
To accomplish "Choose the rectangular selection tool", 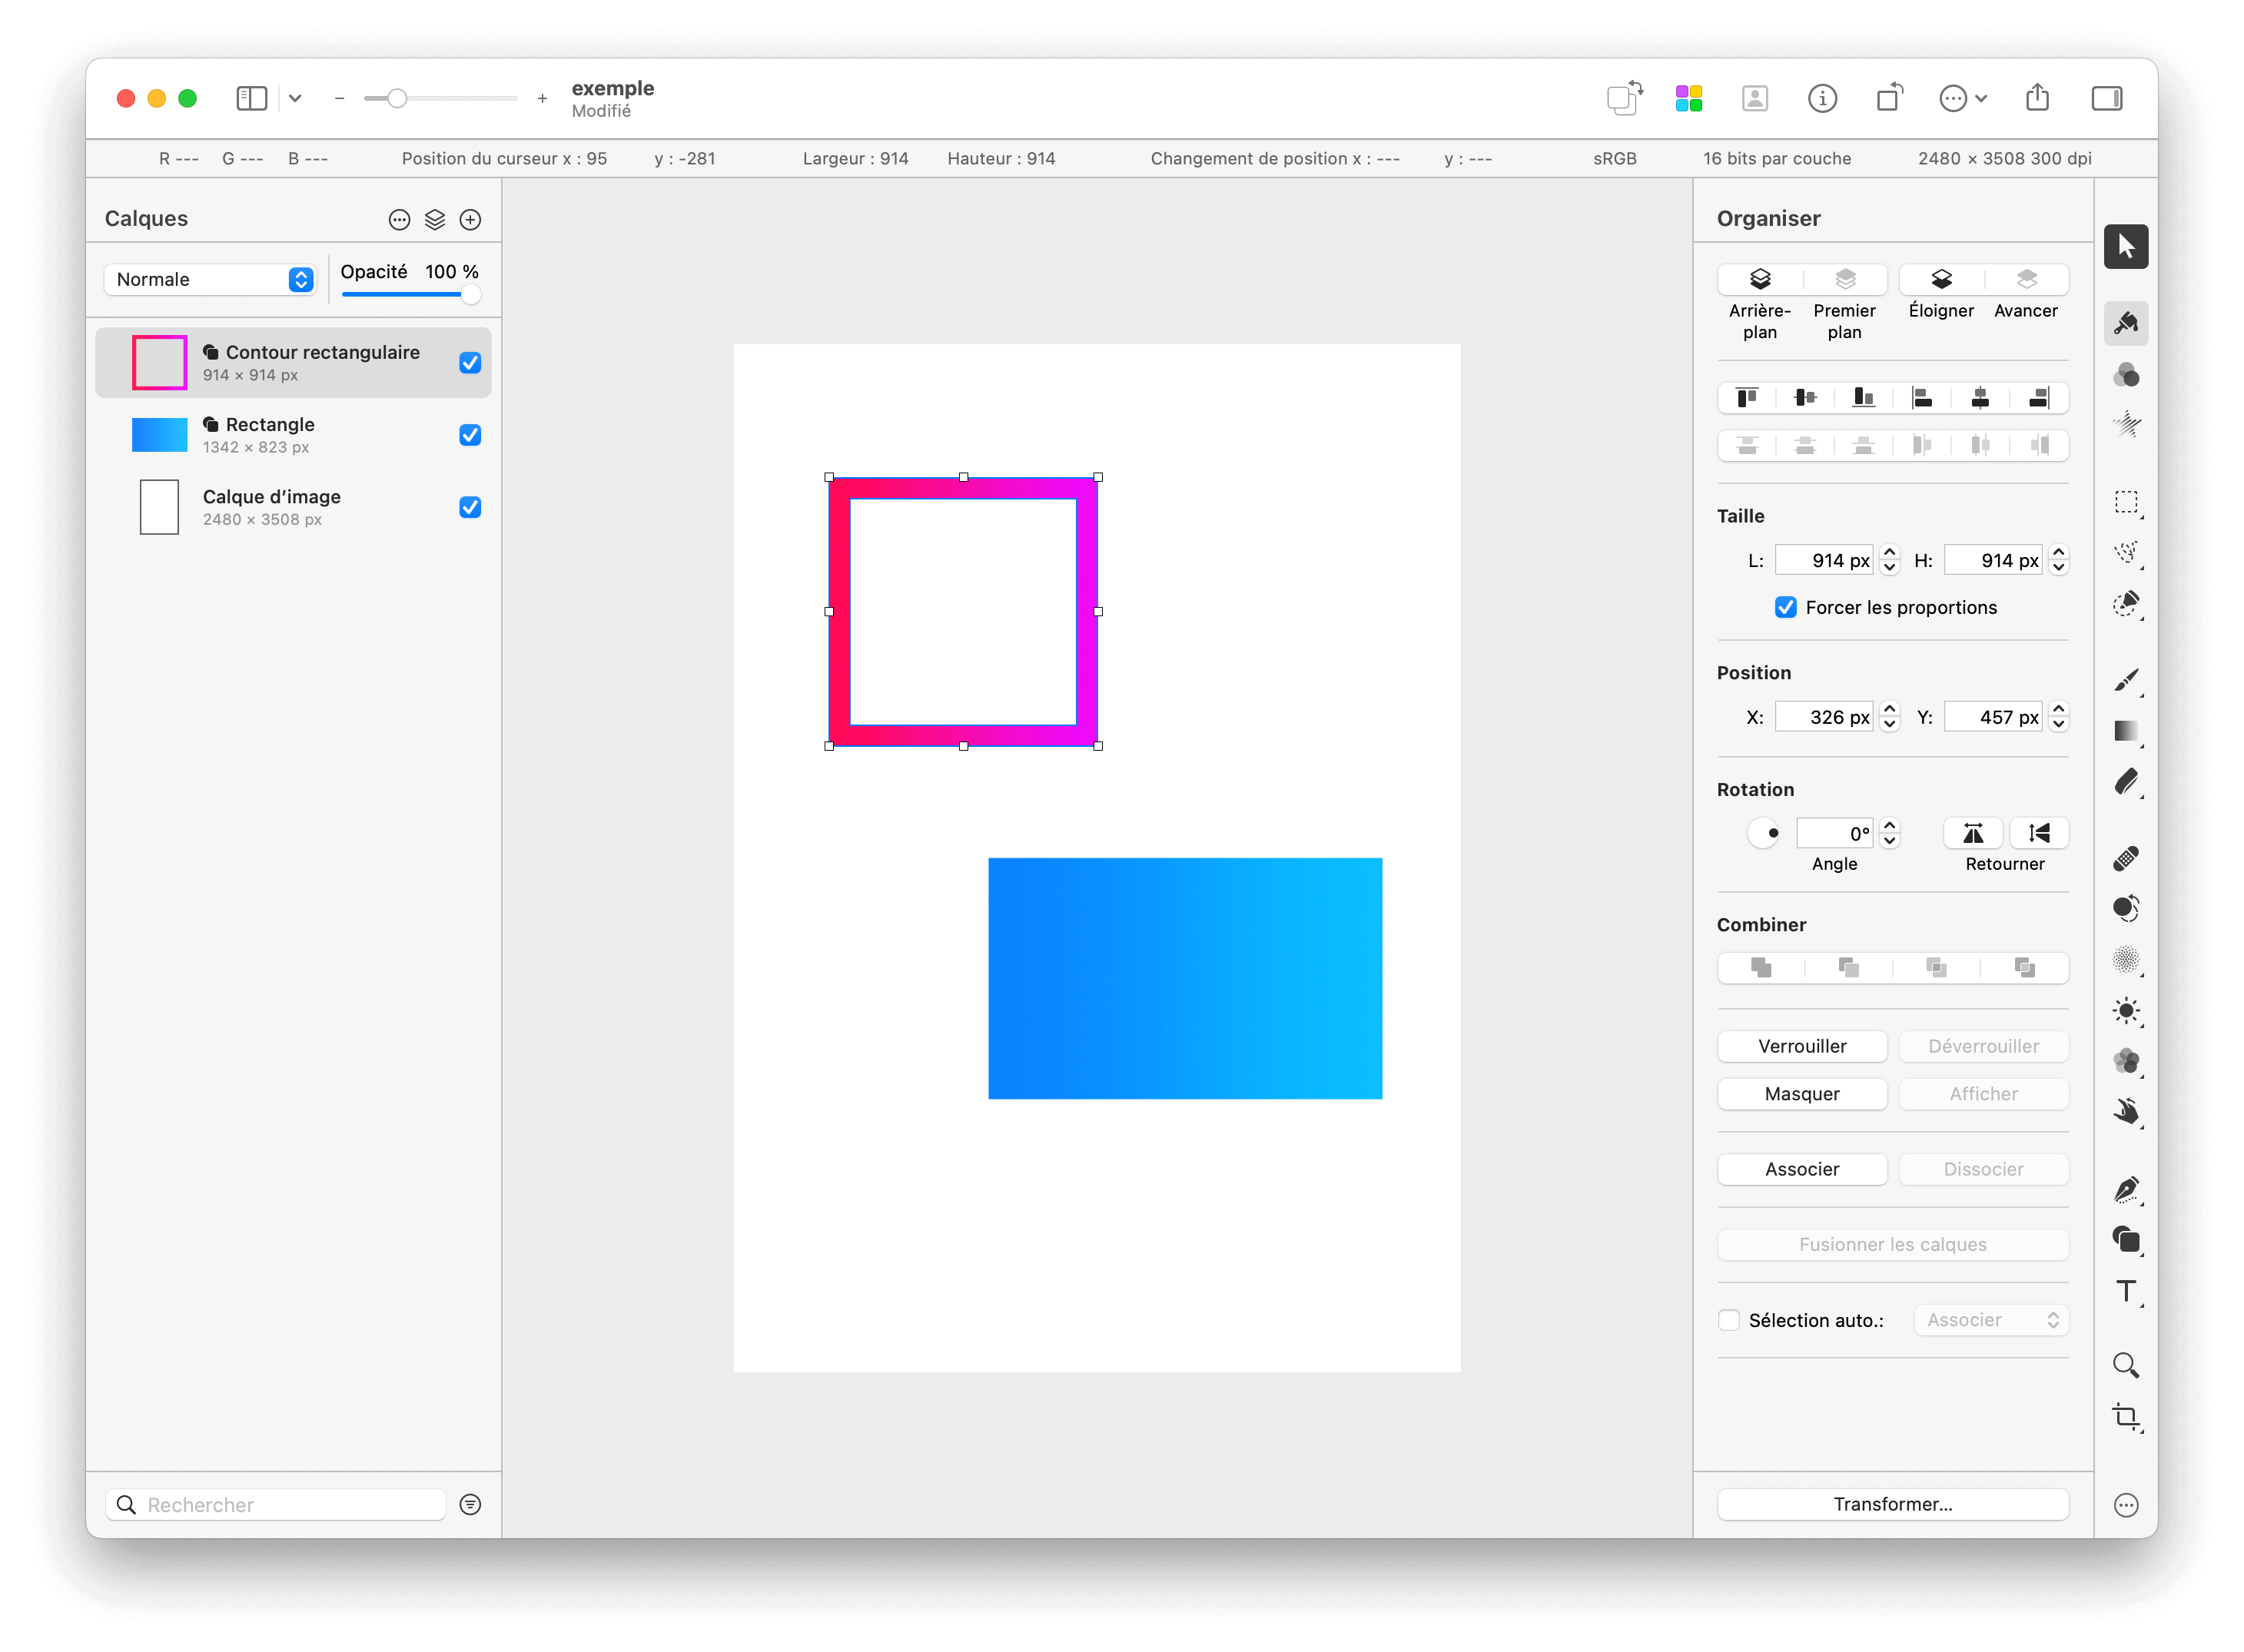I will pos(2125,502).
